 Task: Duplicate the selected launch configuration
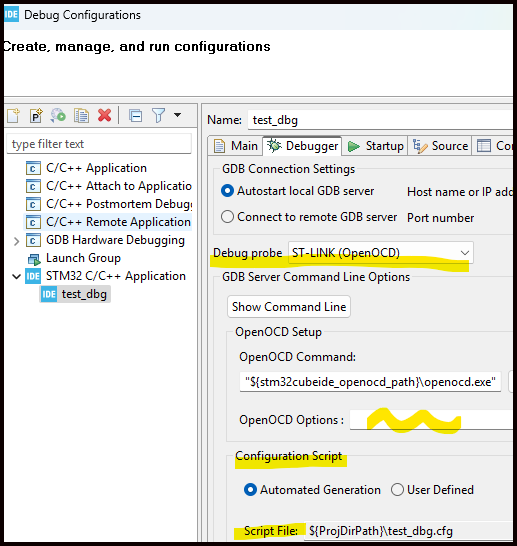click(x=81, y=115)
